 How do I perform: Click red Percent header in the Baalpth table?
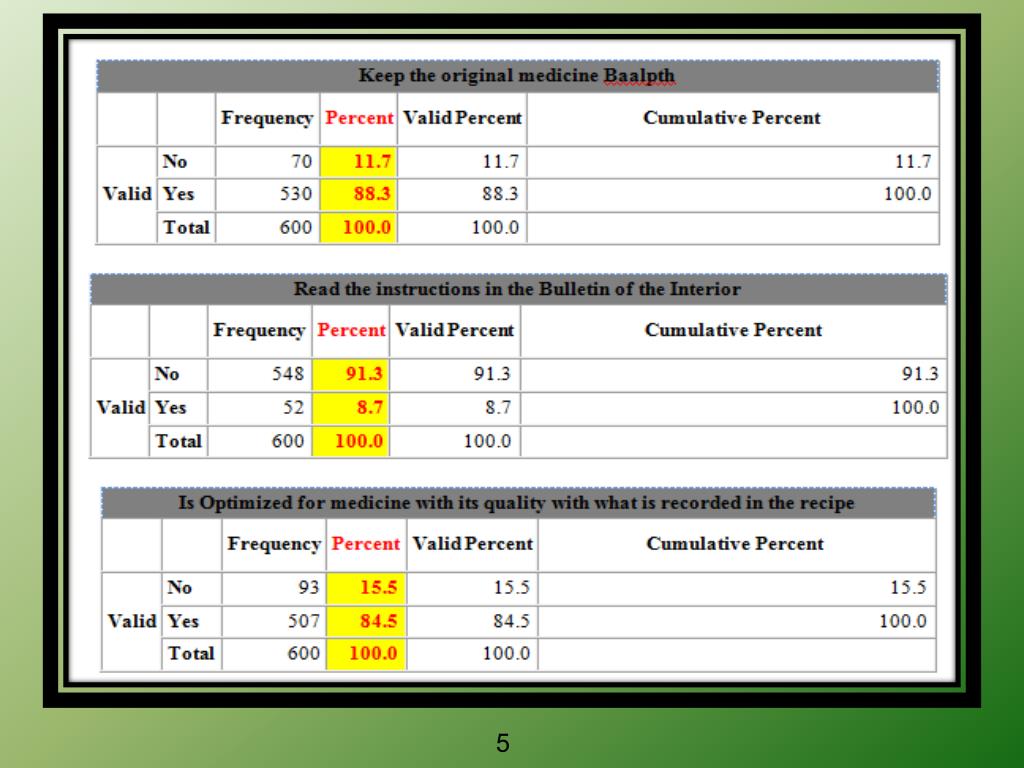click(x=359, y=118)
